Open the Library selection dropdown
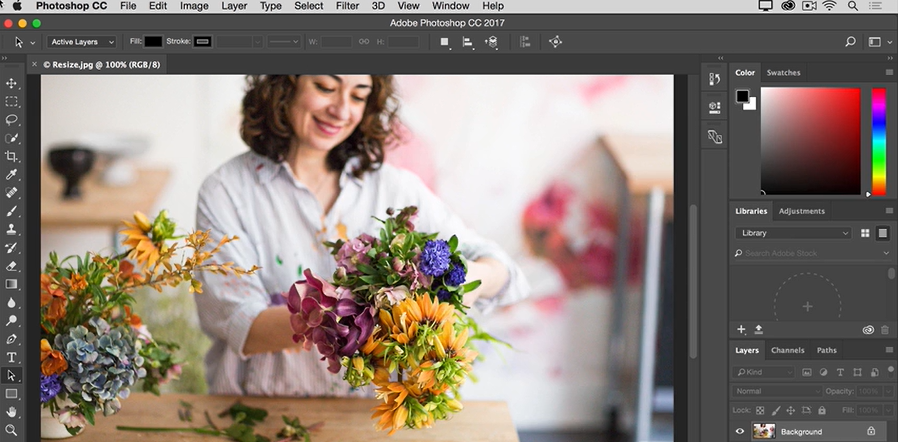Screen dimensions: 898x442 tap(794, 233)
